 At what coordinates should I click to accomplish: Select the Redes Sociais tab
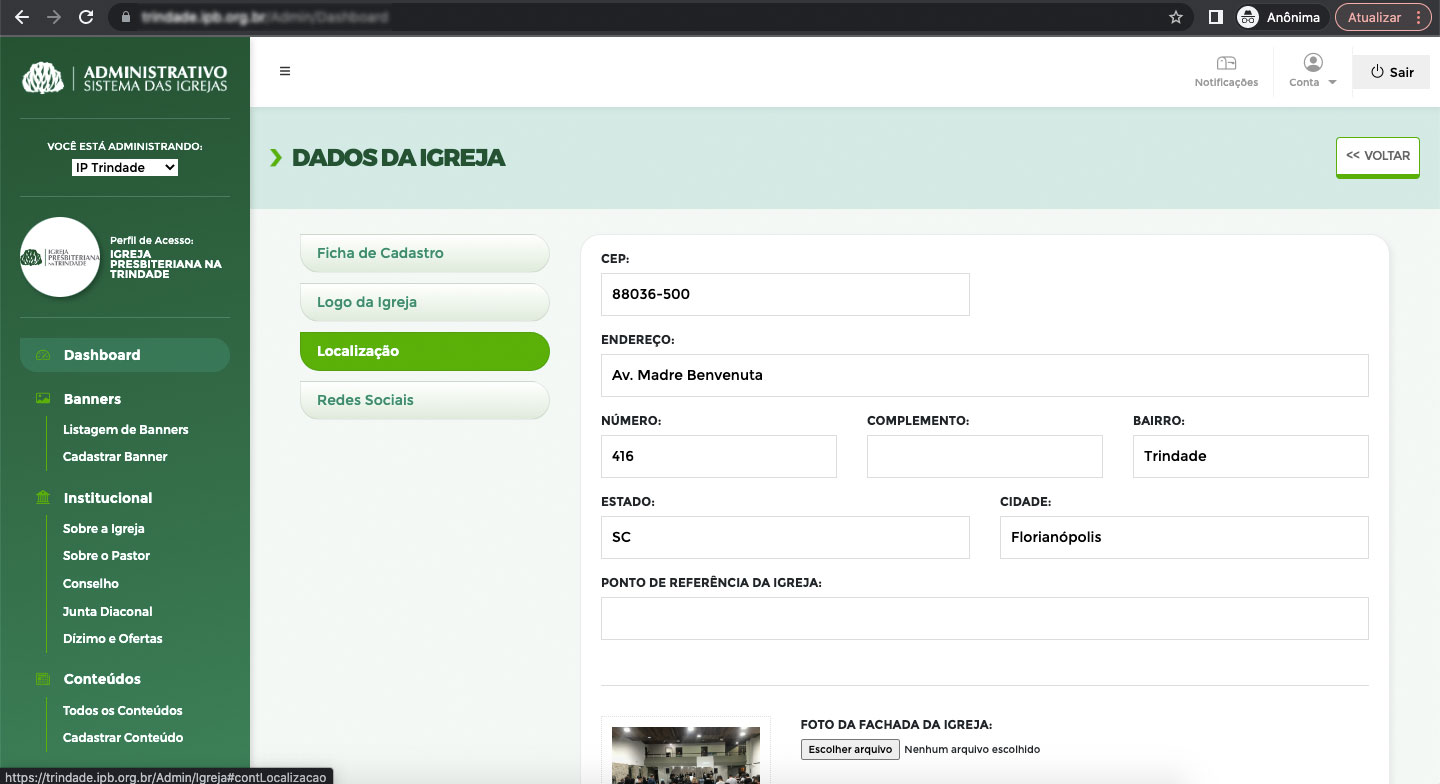pyautogui.click(x=424, y=400)
